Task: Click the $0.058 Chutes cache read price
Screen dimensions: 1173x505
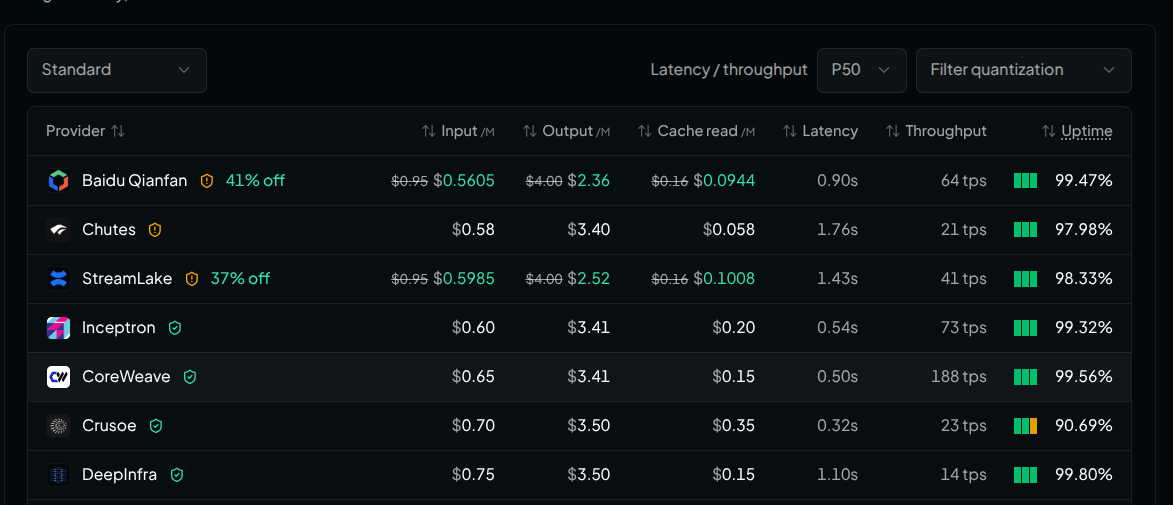Action: pyautogui.click(x=729, y=230)
